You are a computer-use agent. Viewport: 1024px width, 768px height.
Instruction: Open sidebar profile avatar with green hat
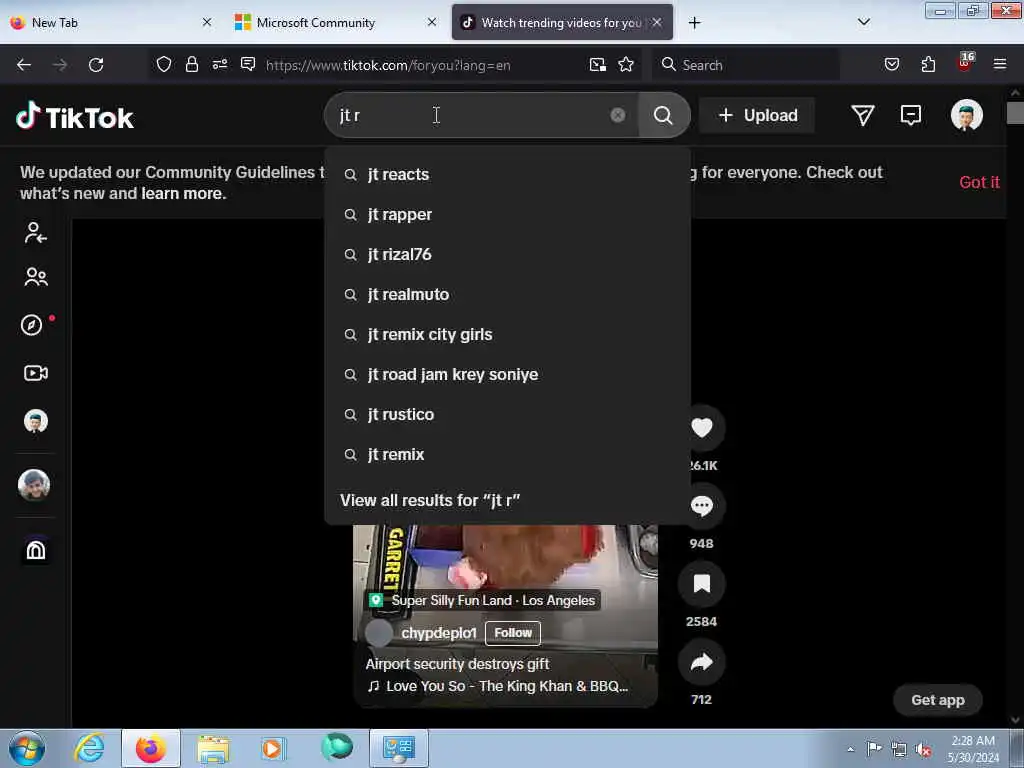click(35, 421)
